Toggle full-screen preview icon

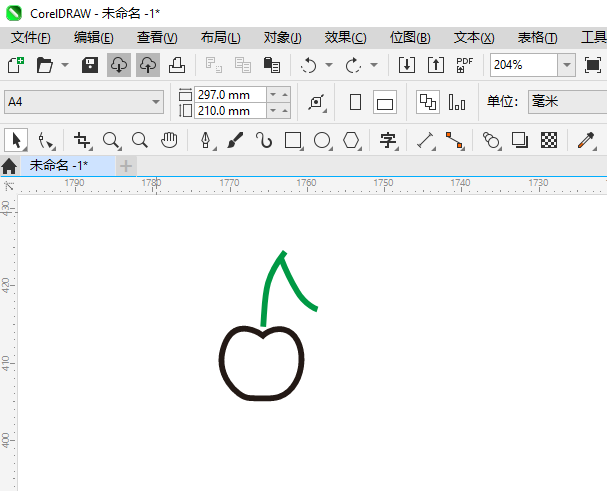pos(593,65)
